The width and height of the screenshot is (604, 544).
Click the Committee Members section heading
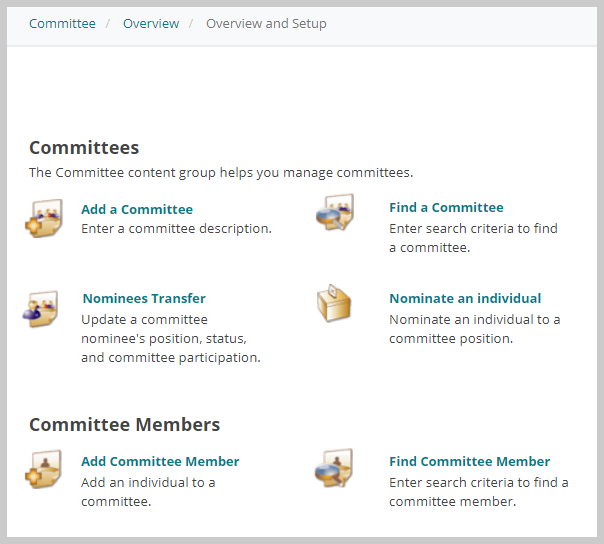(x=124, y=425)
